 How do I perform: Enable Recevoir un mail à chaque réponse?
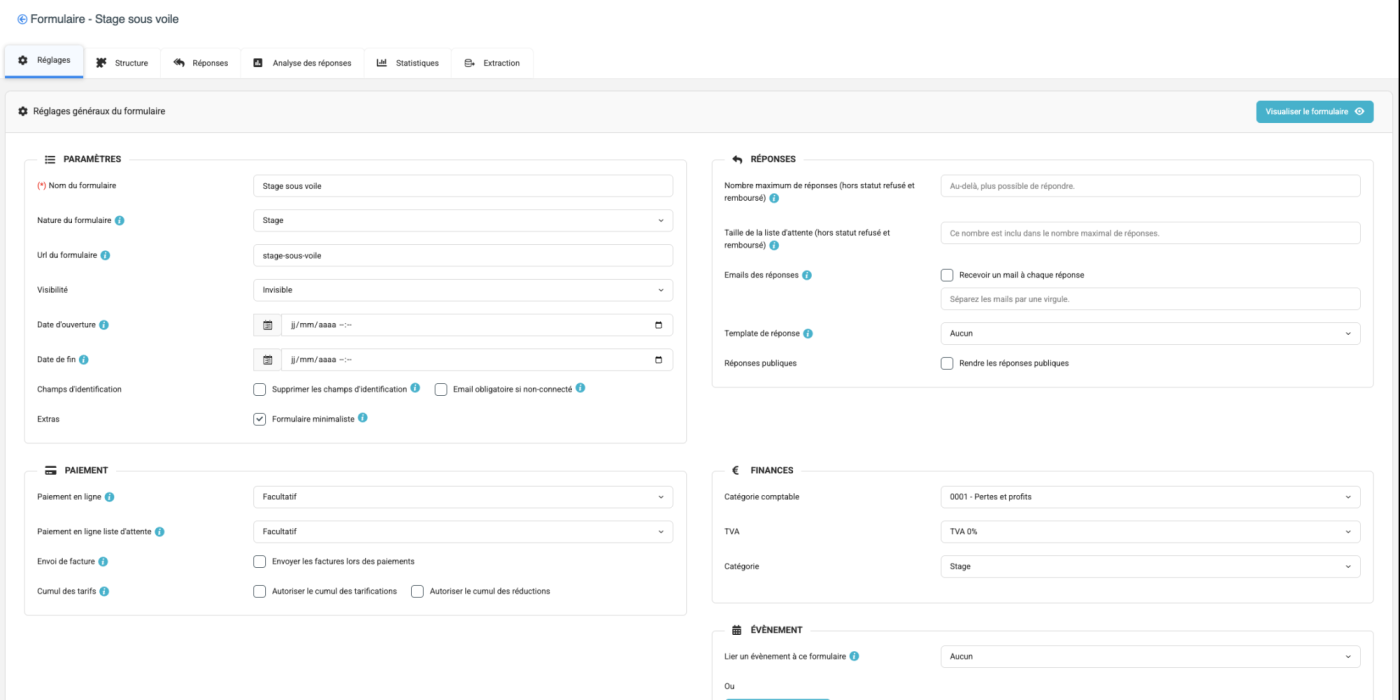pos(947,275)
